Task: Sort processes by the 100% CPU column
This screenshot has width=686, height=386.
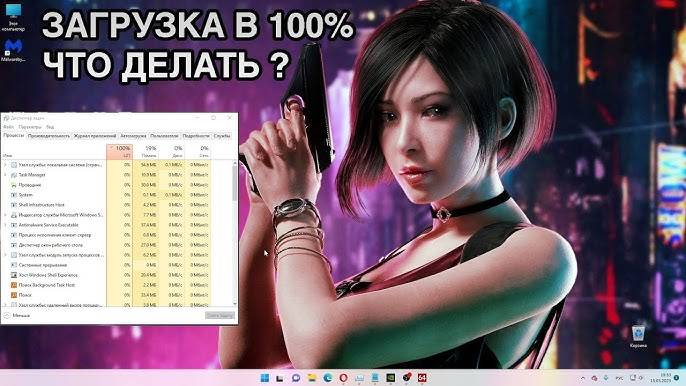Action: (119, 151)
